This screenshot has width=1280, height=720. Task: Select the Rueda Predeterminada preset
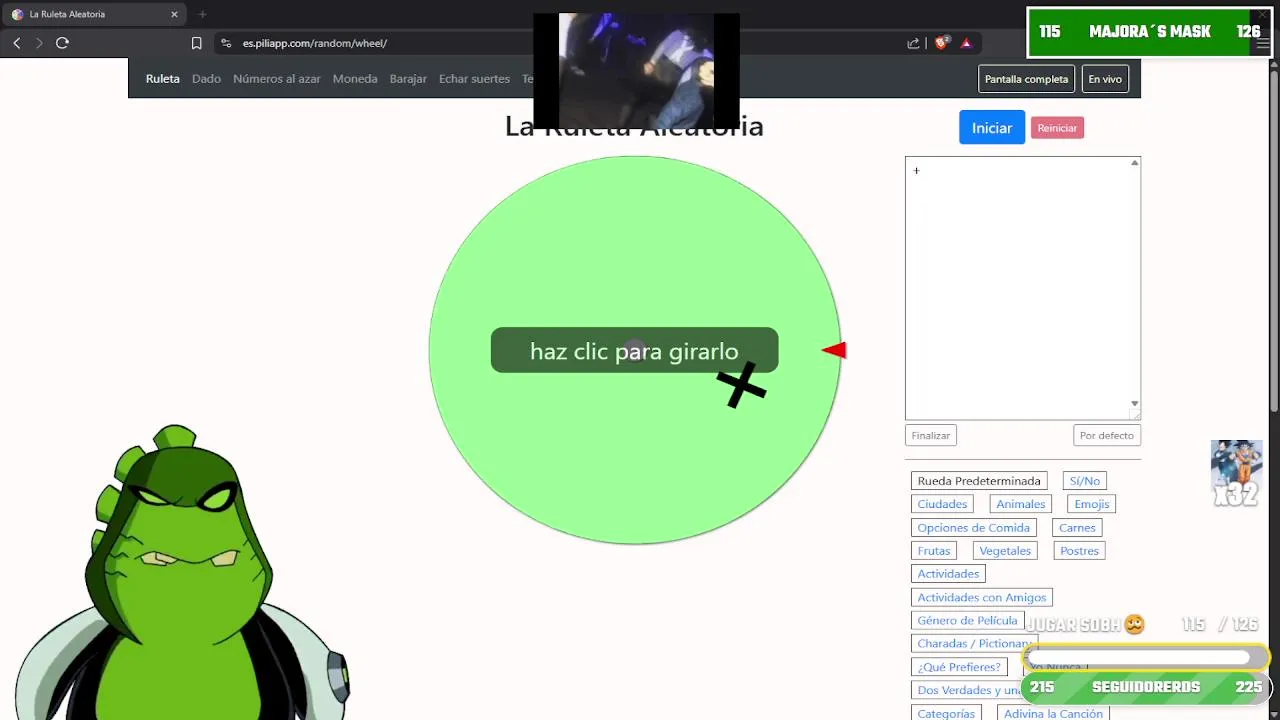click(979, 481)
